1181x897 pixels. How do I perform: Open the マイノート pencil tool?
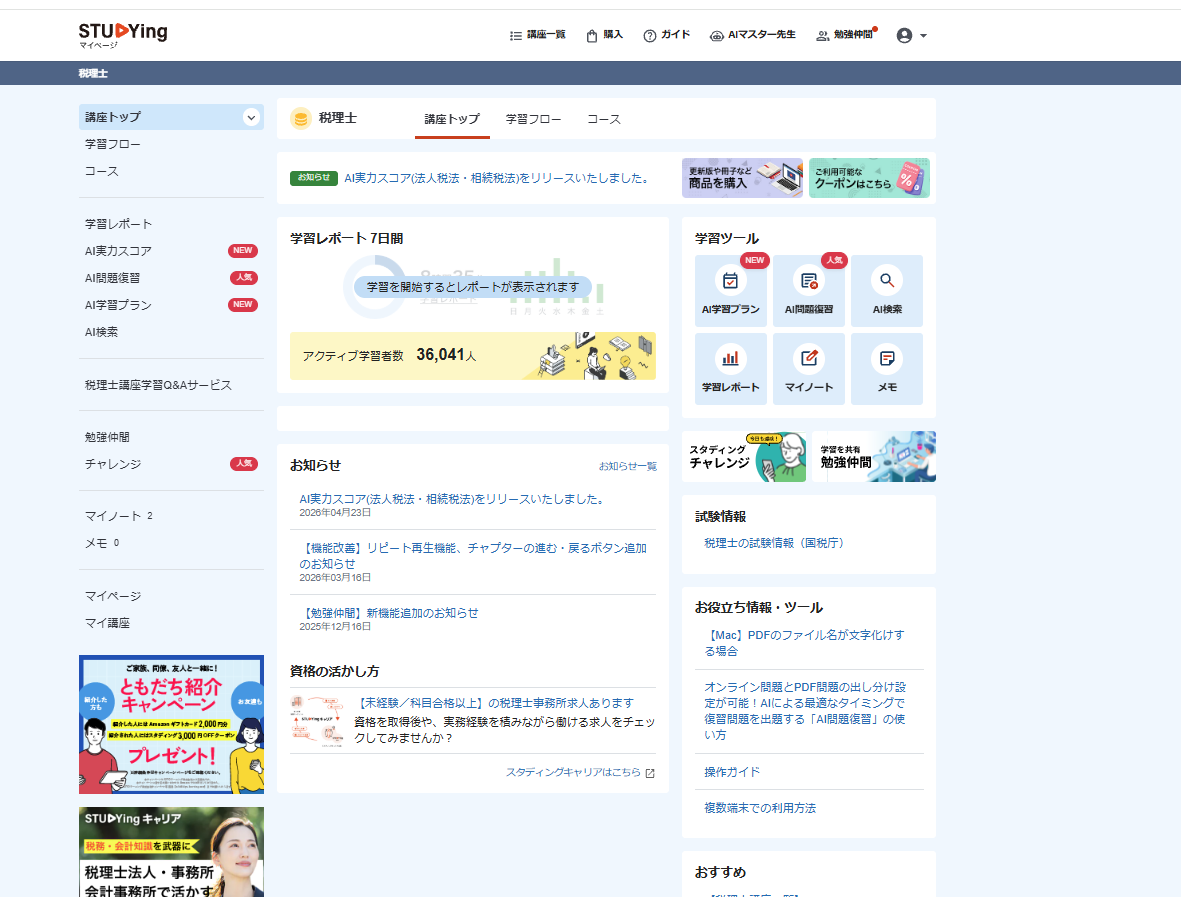(809, 369)
